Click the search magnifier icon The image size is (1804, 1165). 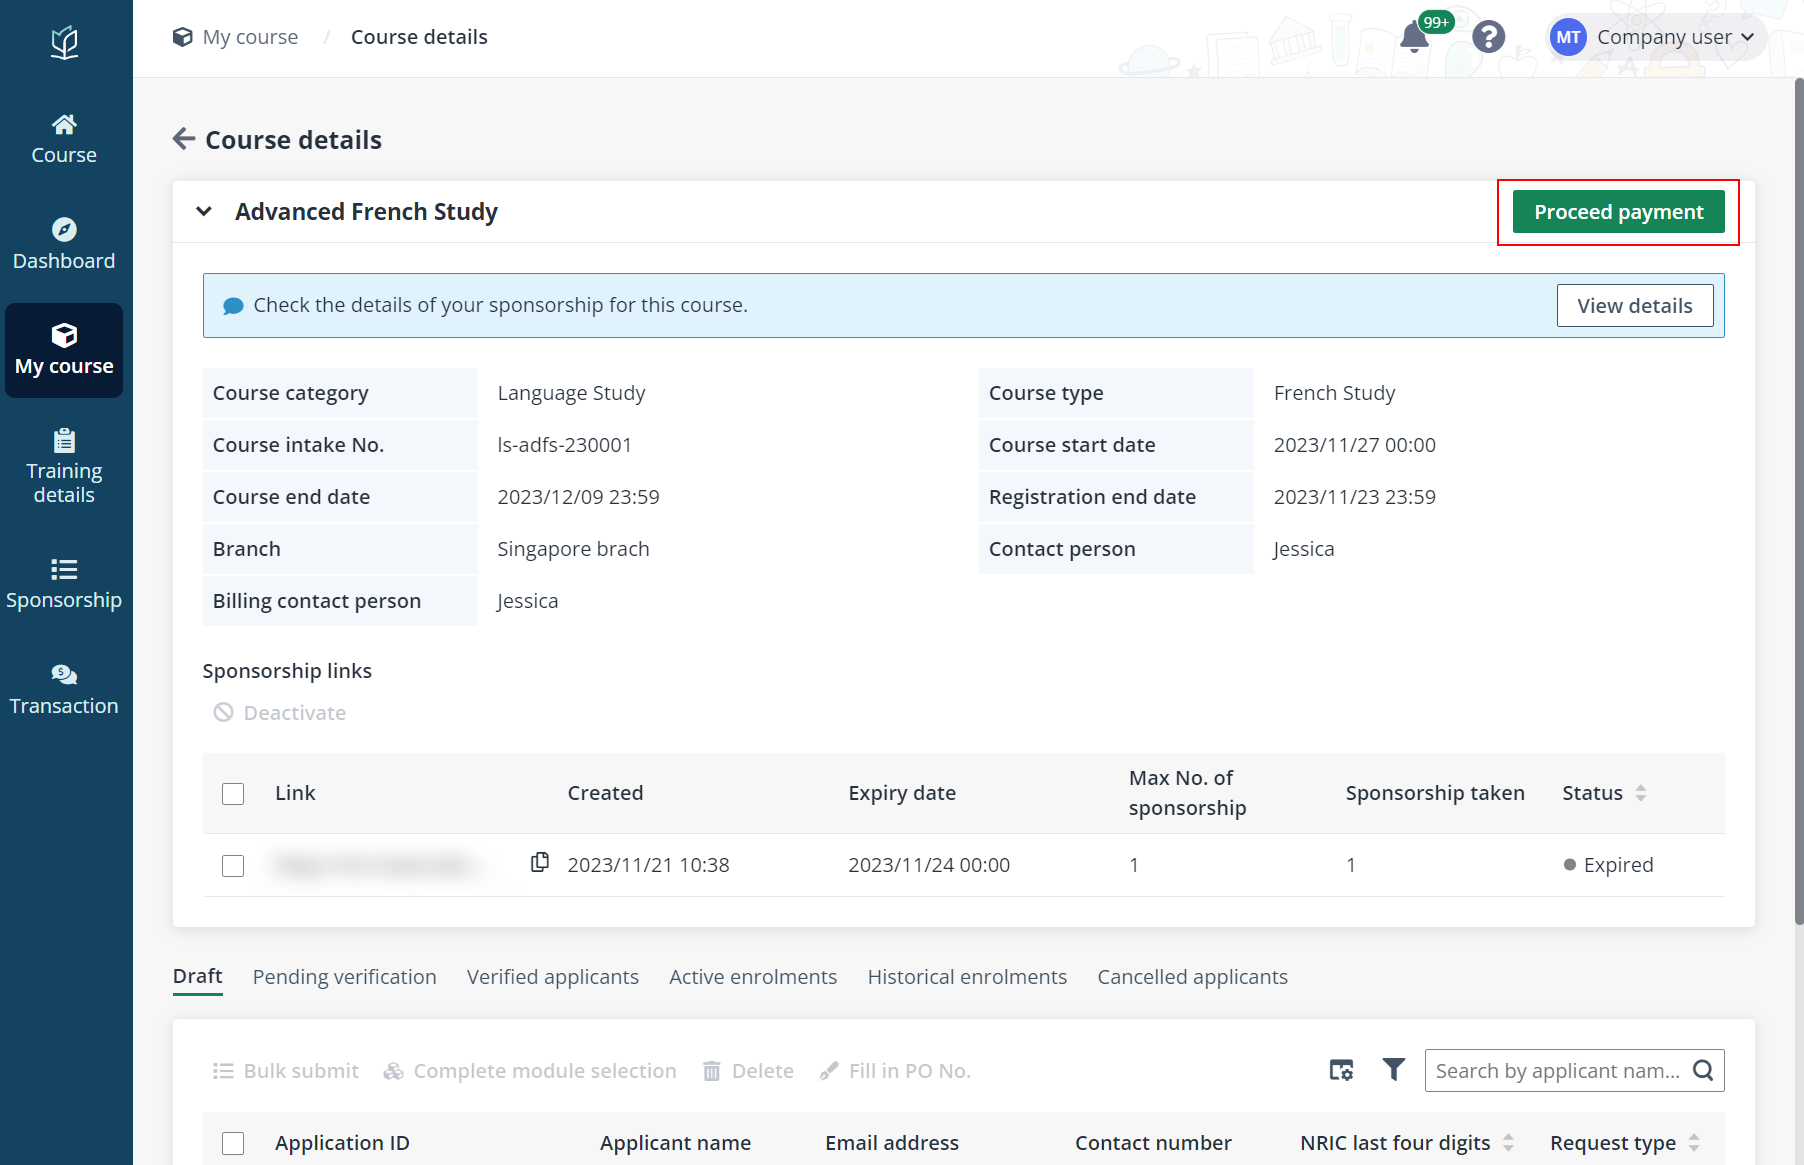(x=1703, y=1071)
